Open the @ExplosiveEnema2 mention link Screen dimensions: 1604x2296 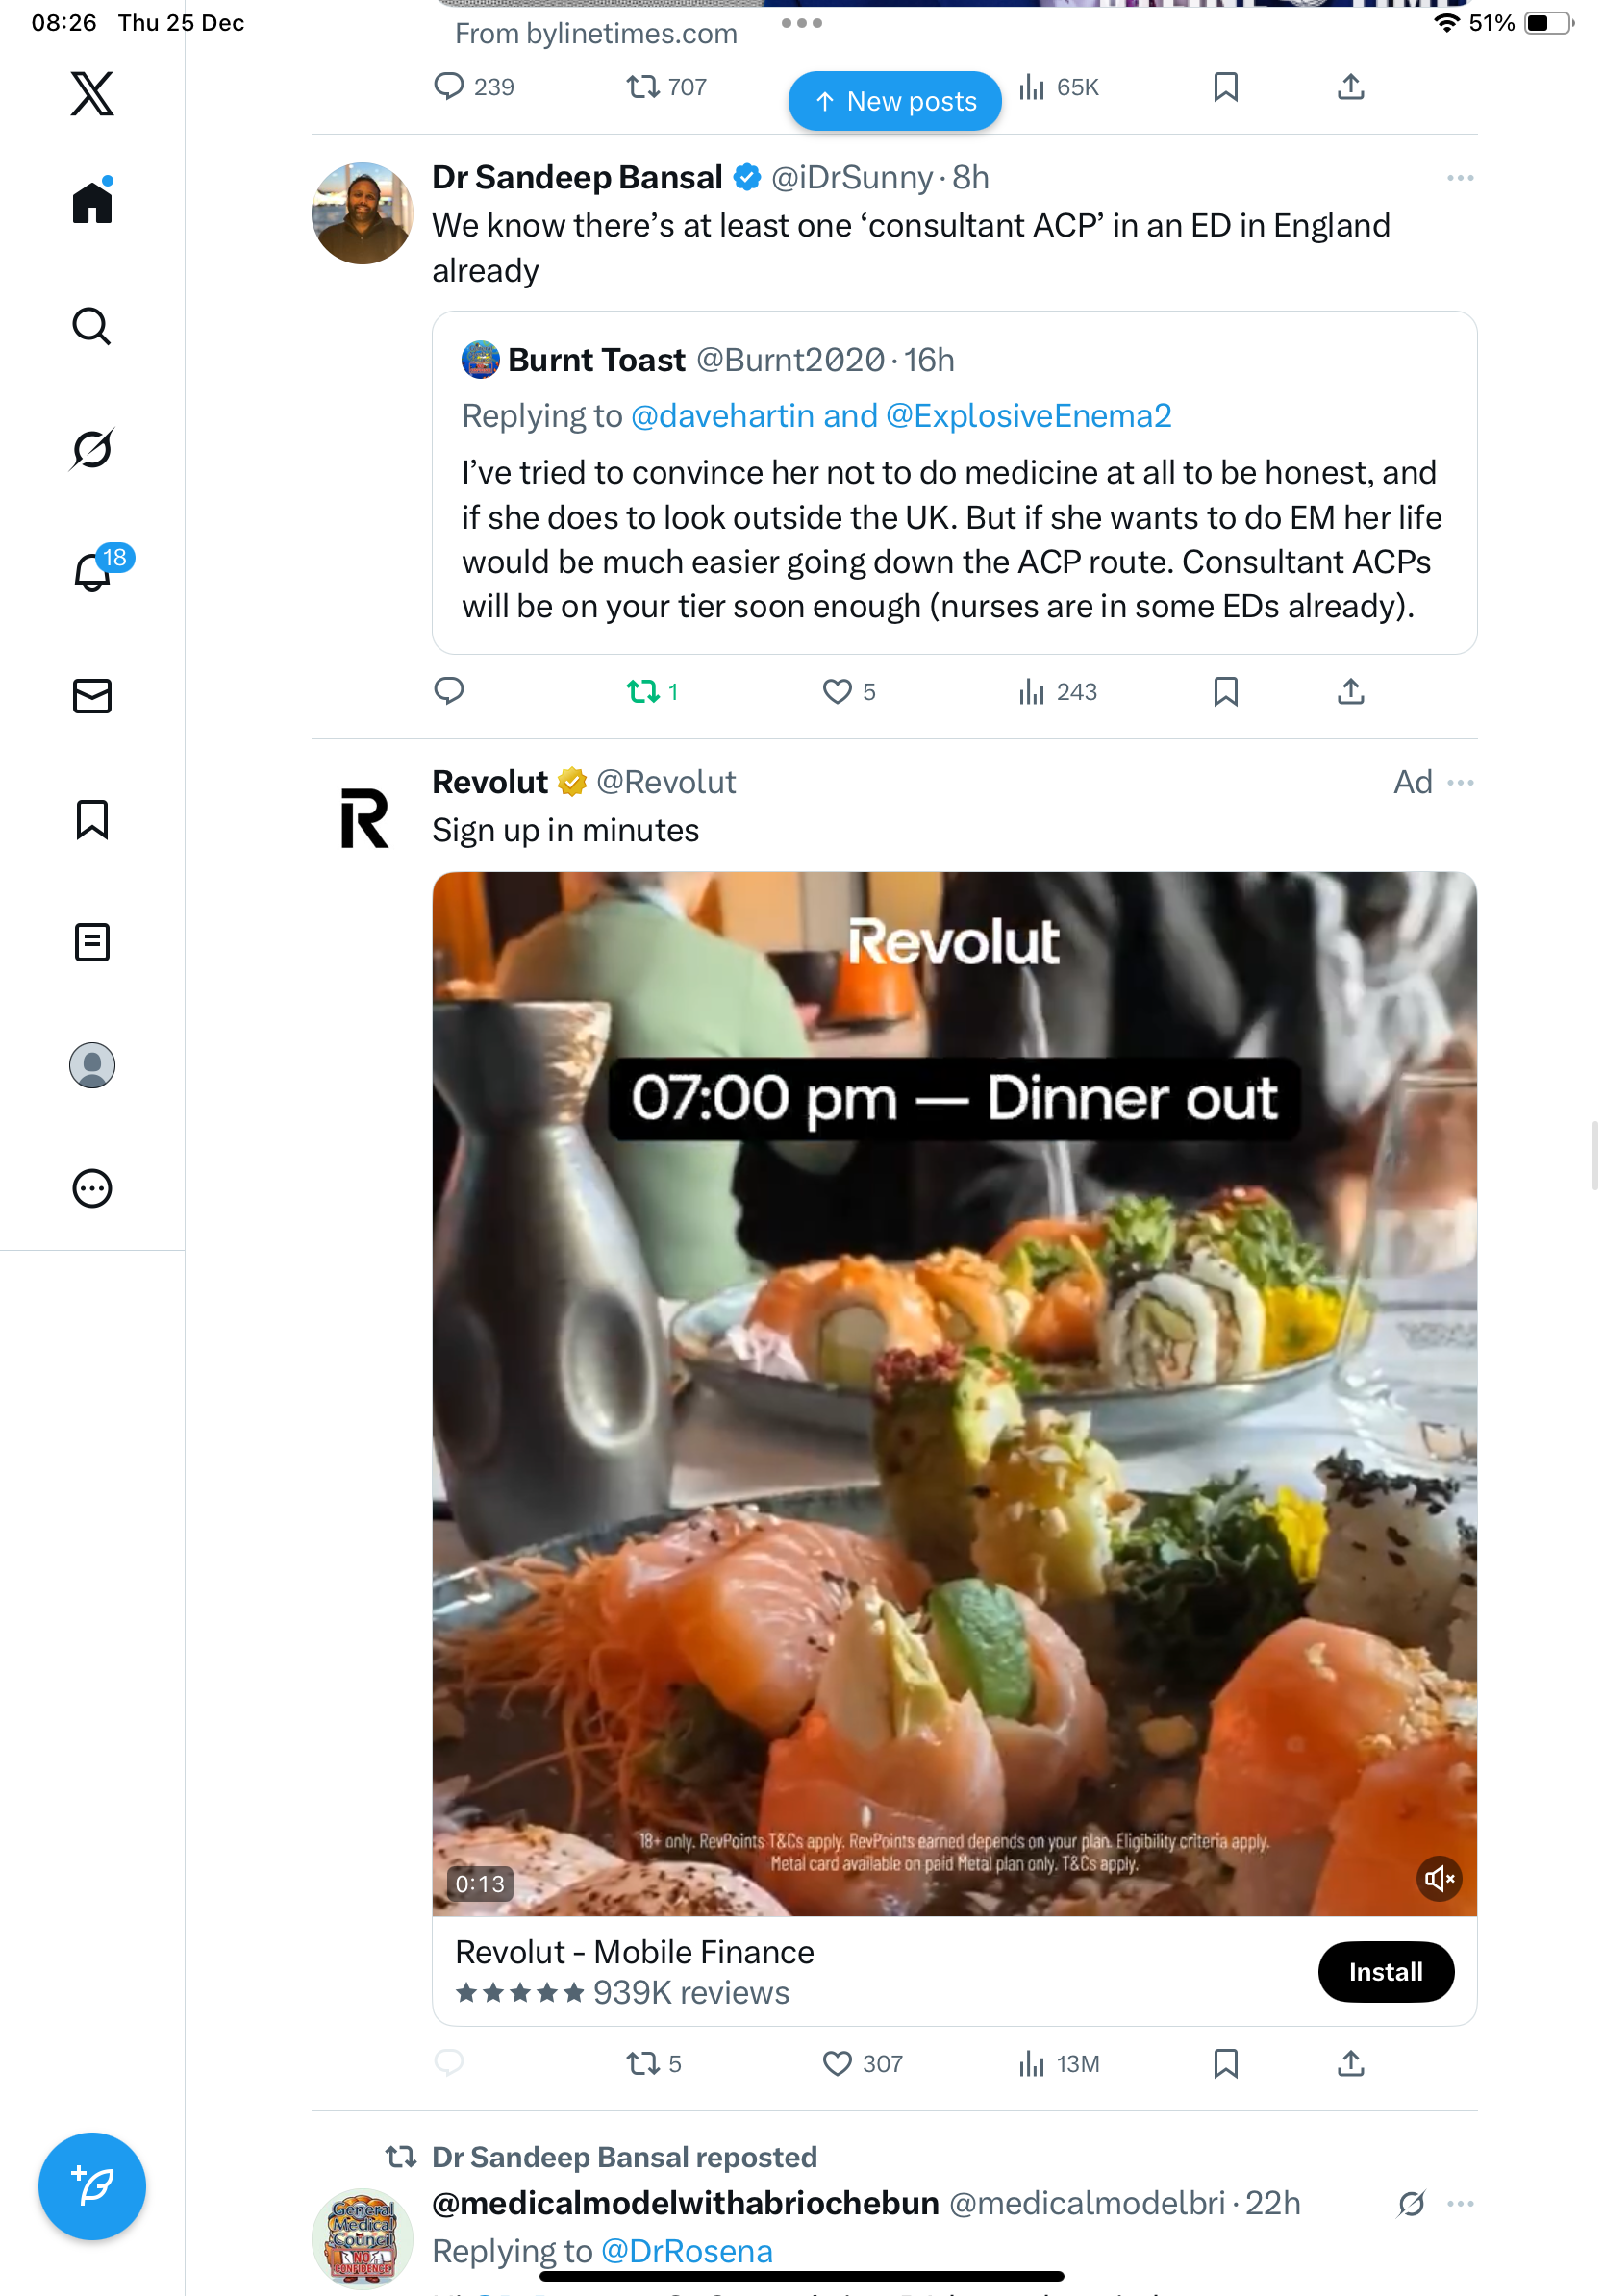tap(1028, 416)
